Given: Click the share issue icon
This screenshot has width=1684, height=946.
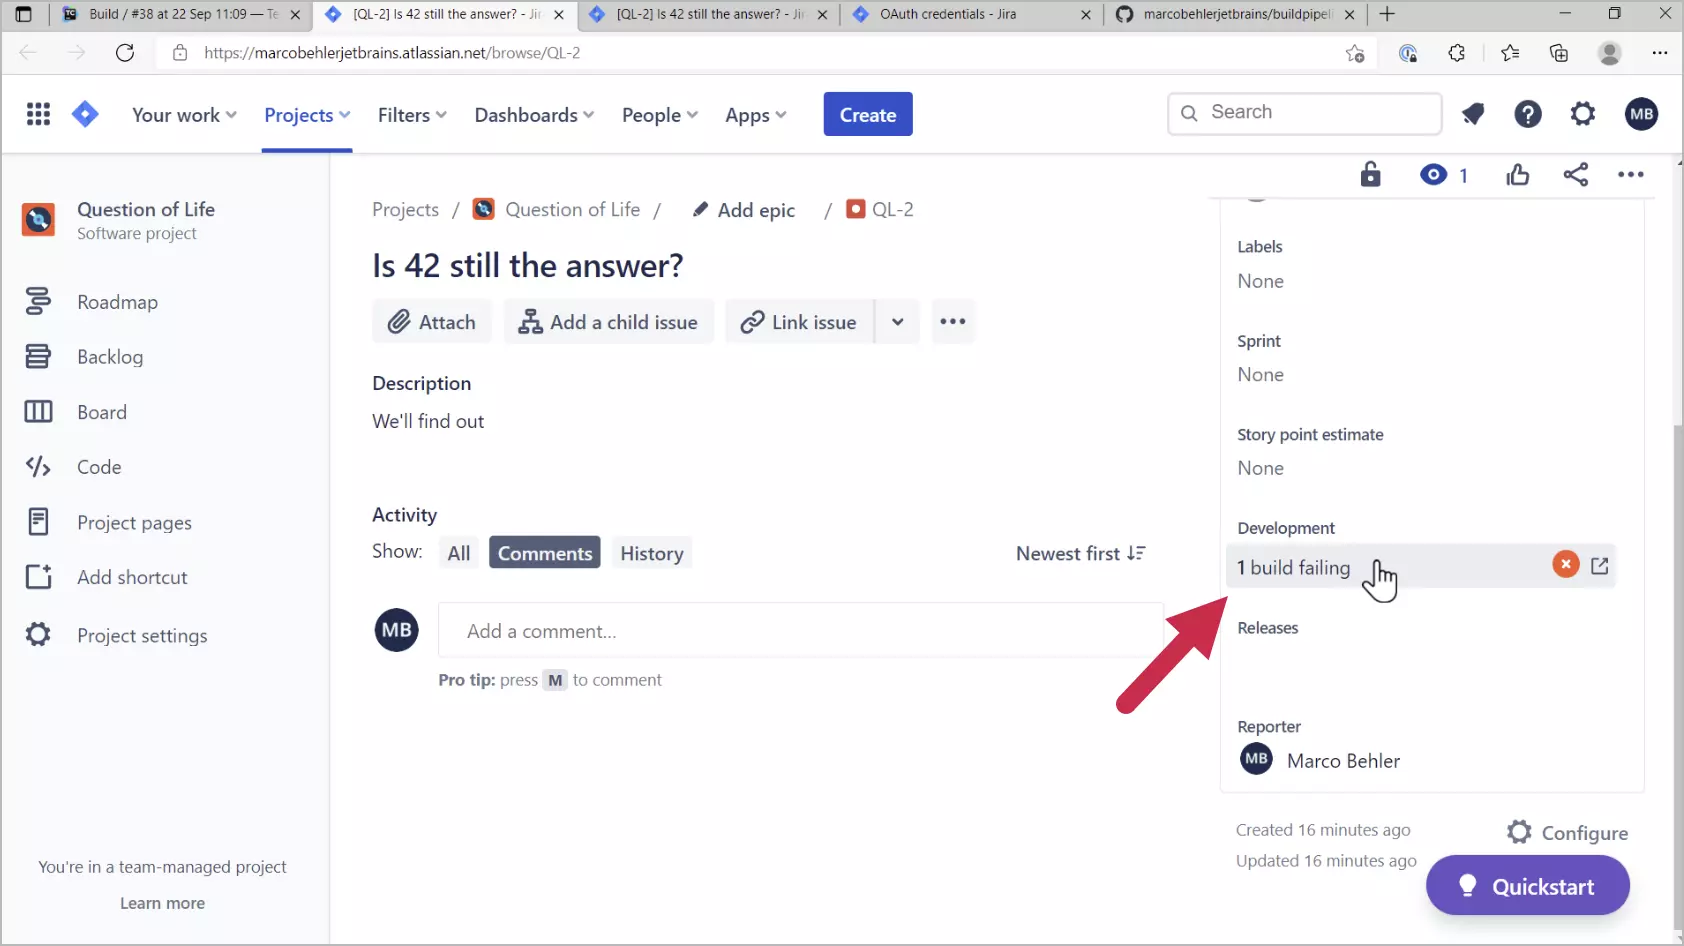Looking at the screenshot, I should click(x=1575, y=175).
